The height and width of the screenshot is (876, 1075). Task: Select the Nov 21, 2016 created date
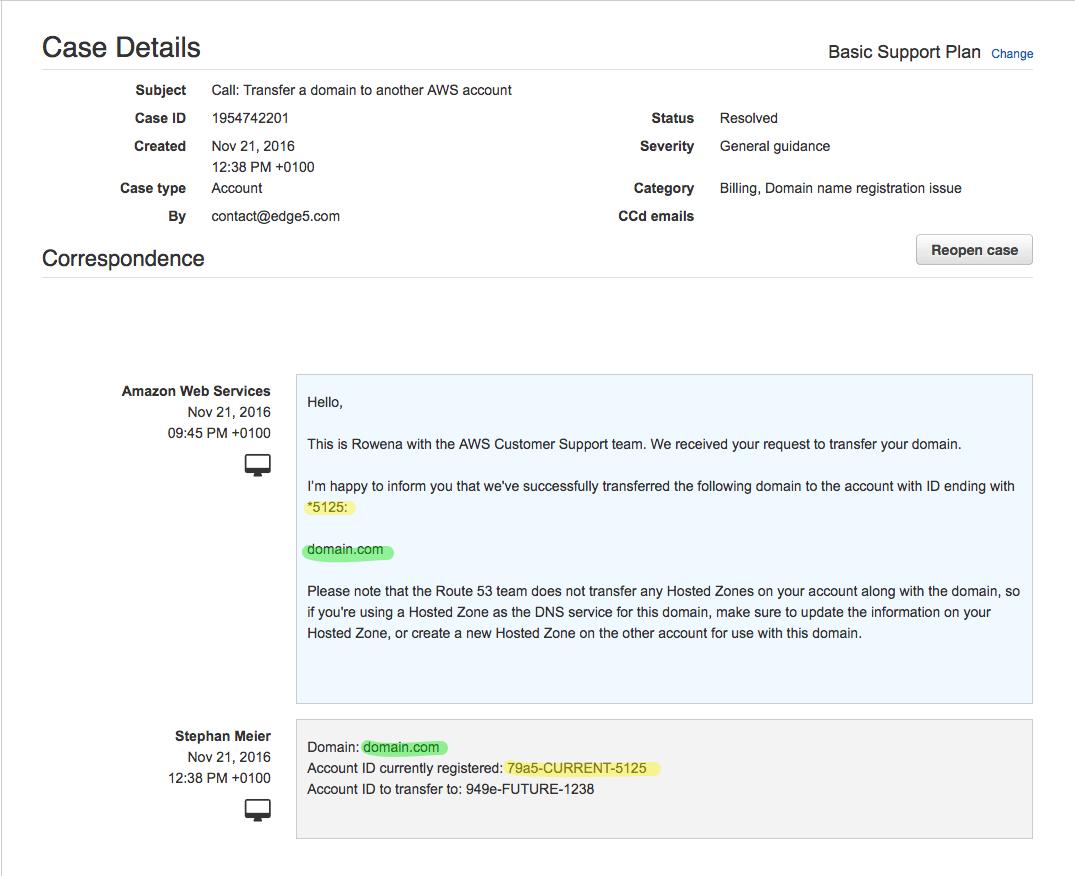tap(252, 144)
